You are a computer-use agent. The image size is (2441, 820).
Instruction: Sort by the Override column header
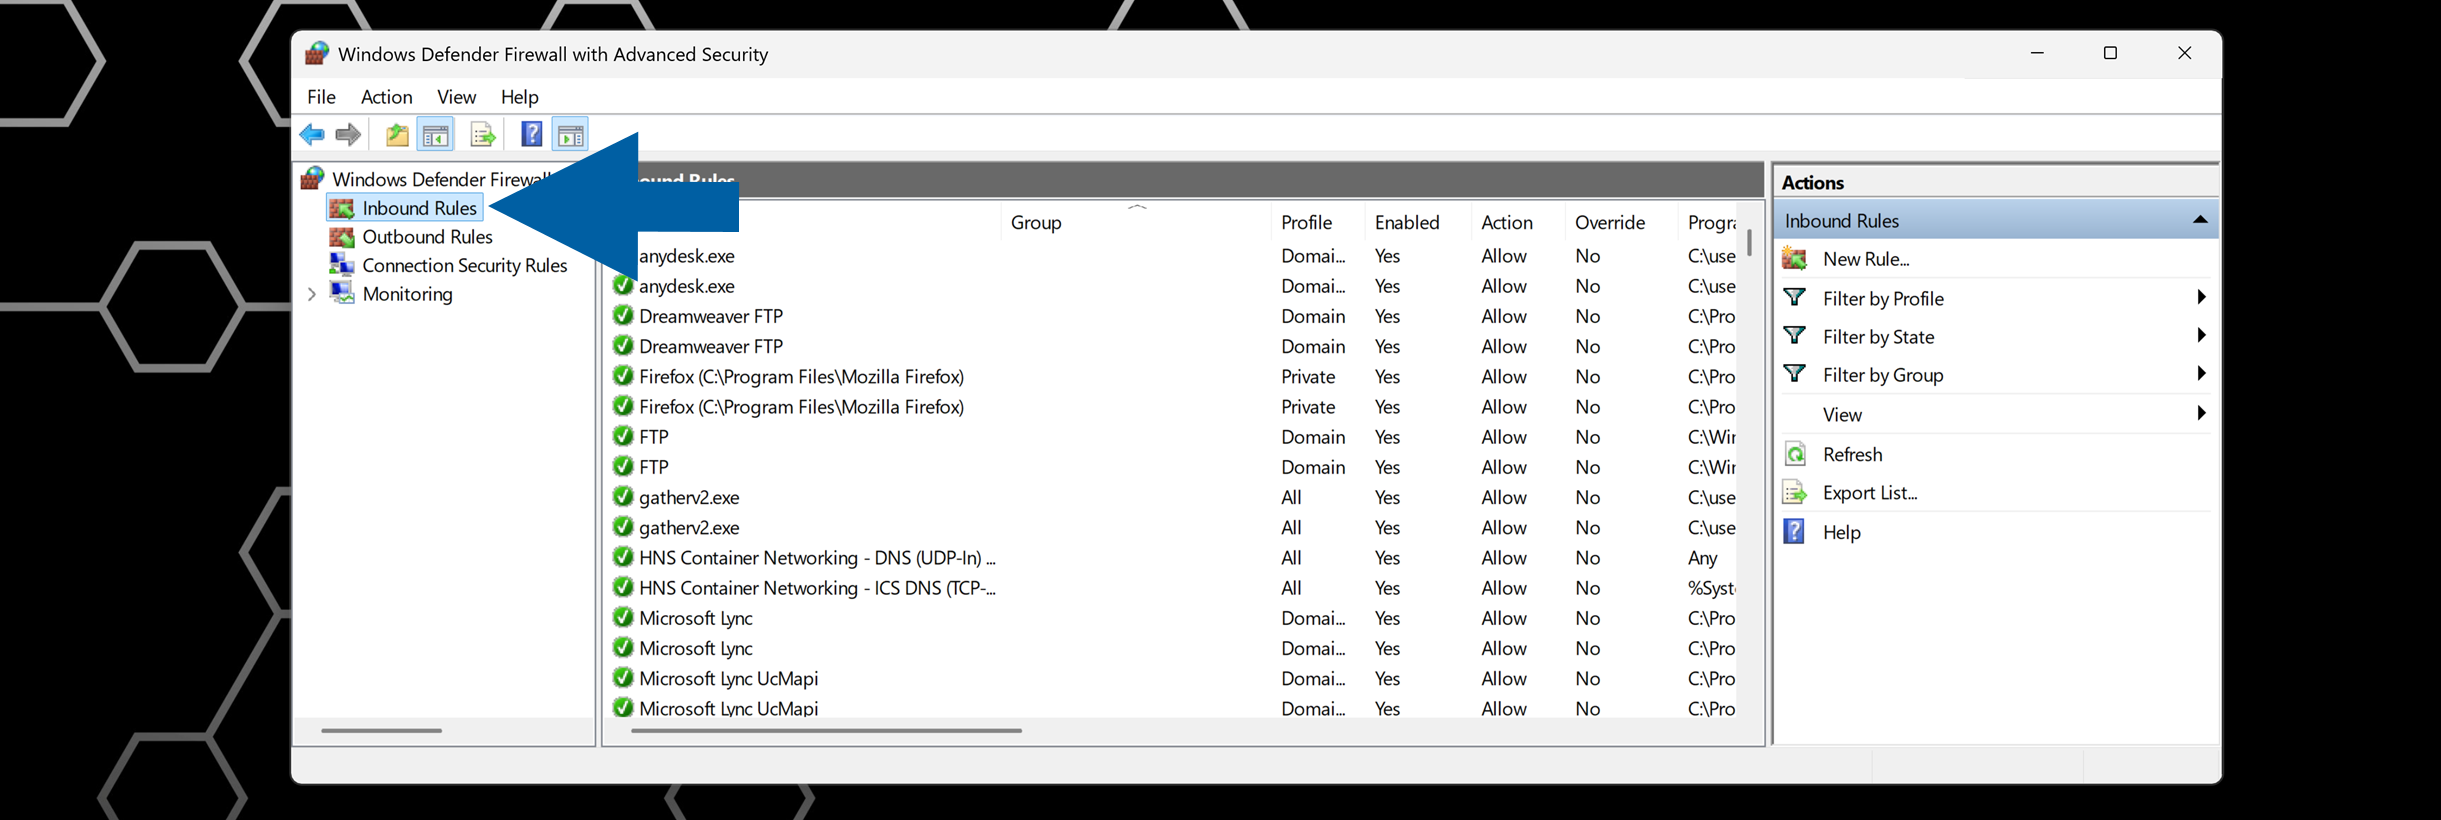[x=1620, y=222]
